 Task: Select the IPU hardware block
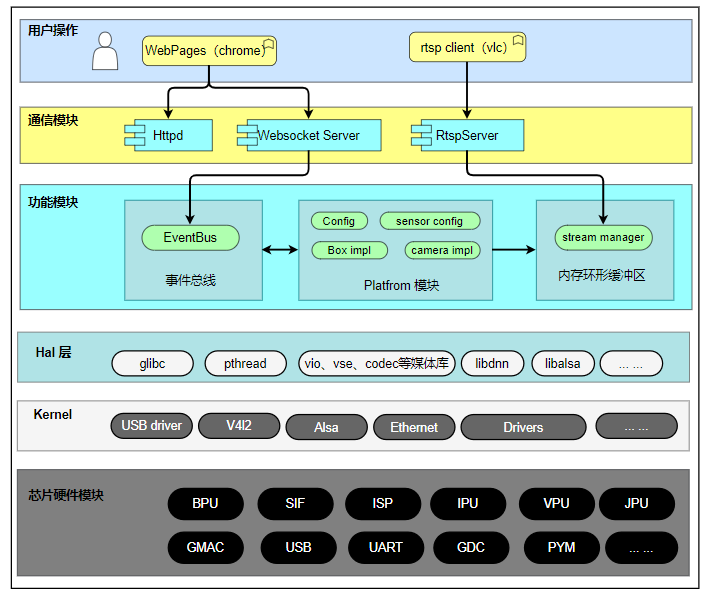(x=468, y=504)
